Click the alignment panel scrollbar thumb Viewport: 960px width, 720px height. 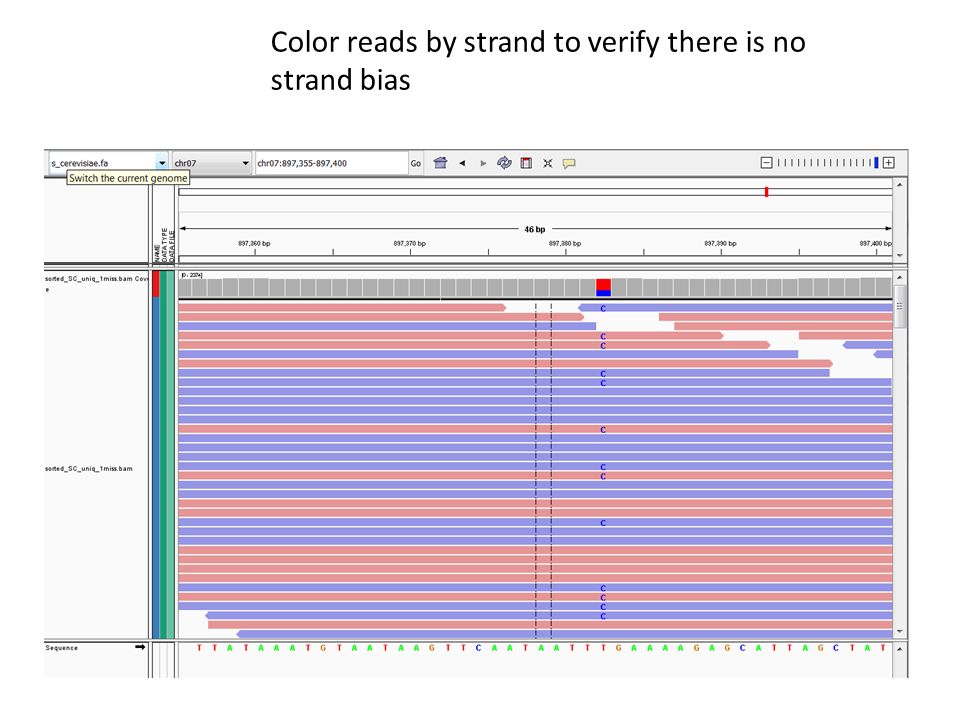[899, 306]
